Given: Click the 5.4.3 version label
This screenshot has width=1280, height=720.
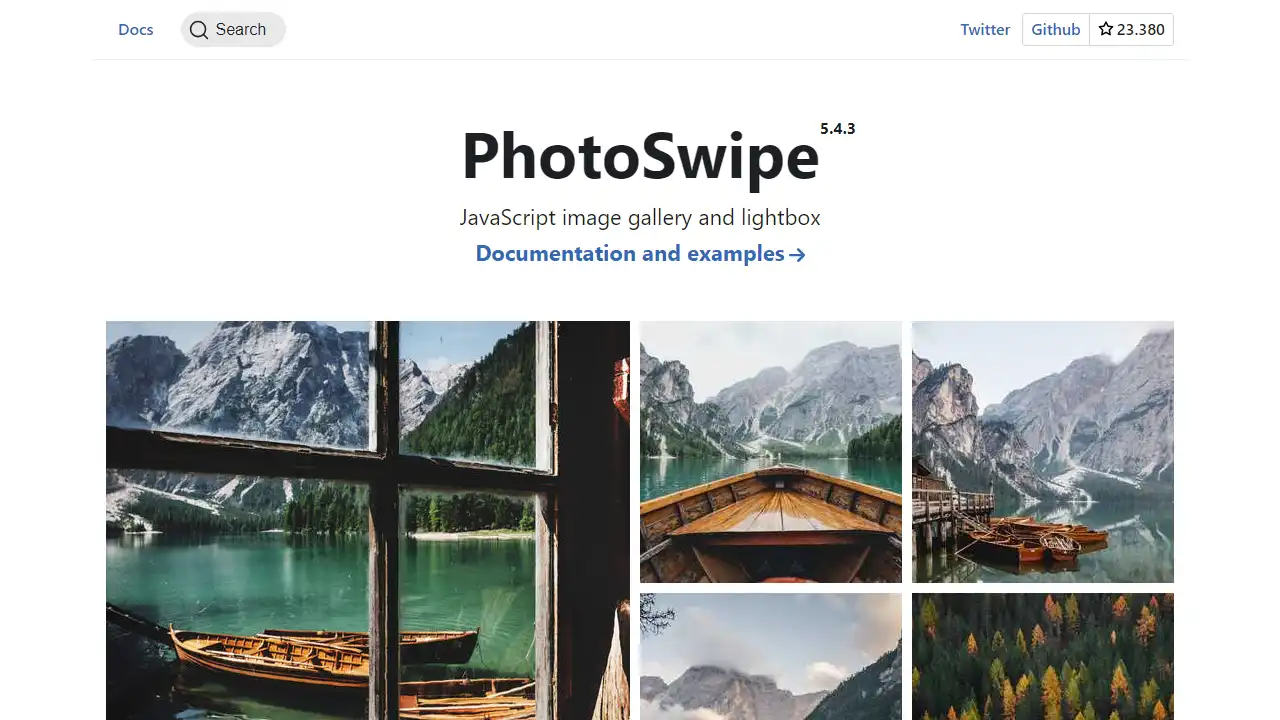Looking at the screenshot, I should click(838, 128).
